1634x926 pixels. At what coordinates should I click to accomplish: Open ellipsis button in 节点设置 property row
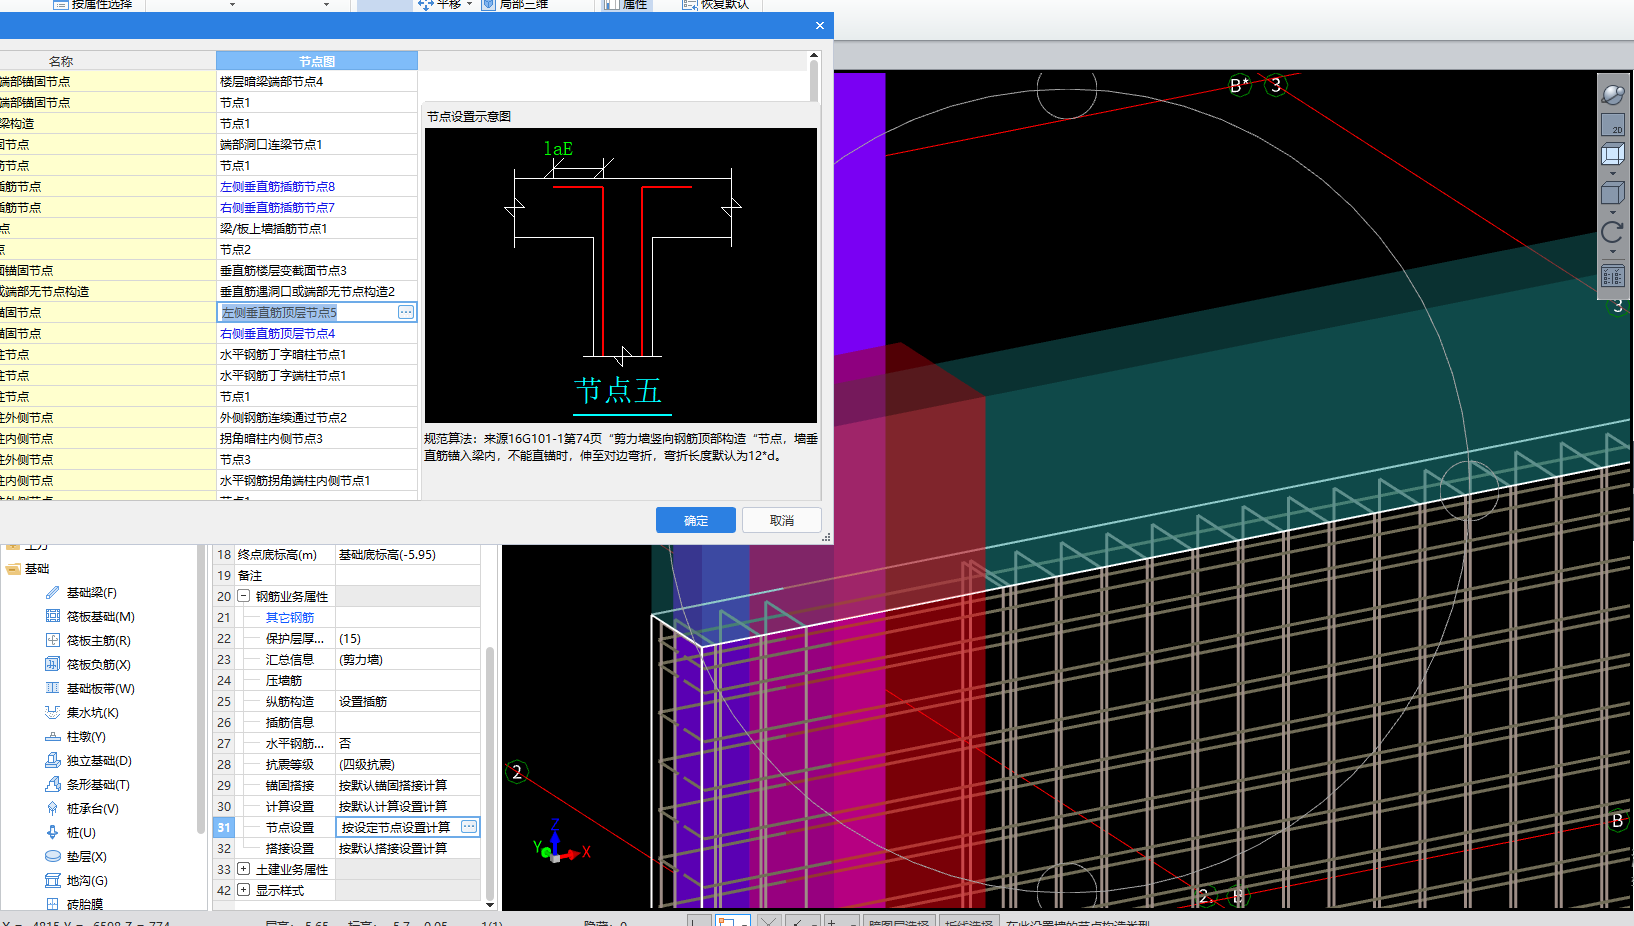468,827
